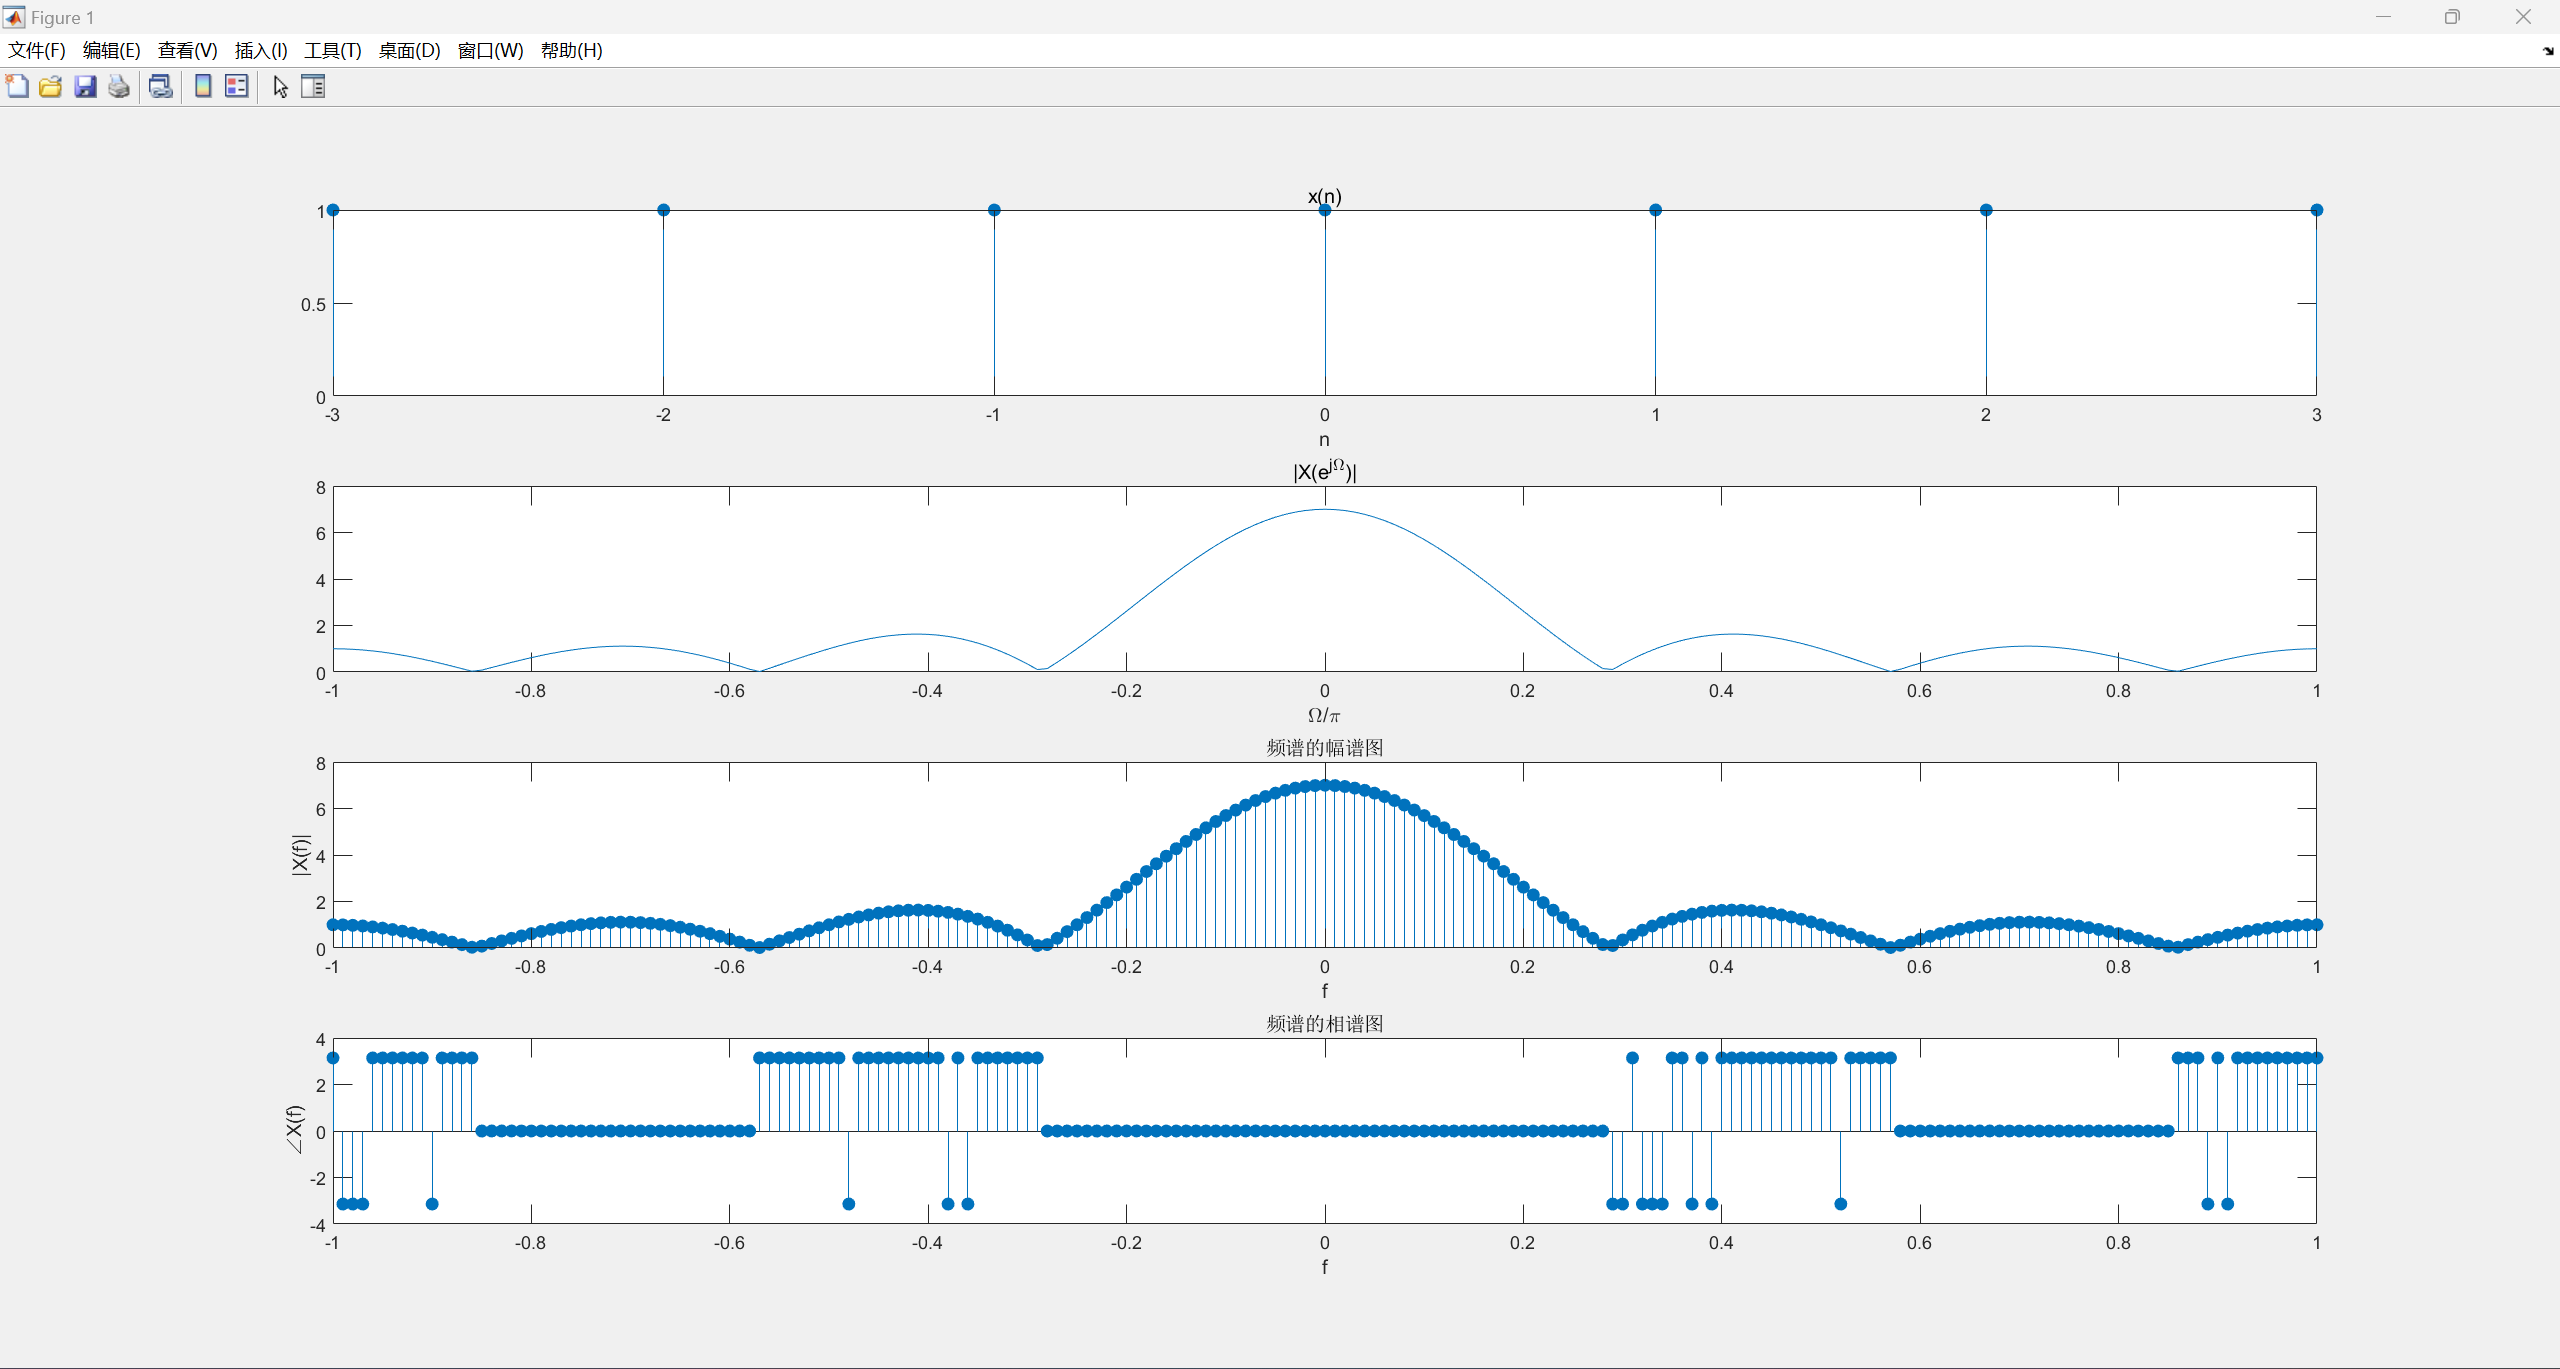Open file using the folder icon

(51, 87)
